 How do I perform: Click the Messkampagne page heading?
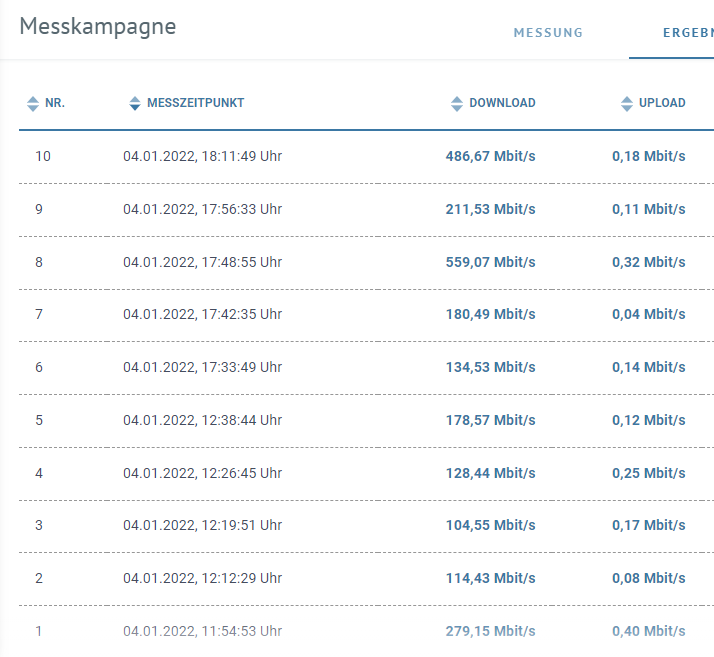click(98, 27)
